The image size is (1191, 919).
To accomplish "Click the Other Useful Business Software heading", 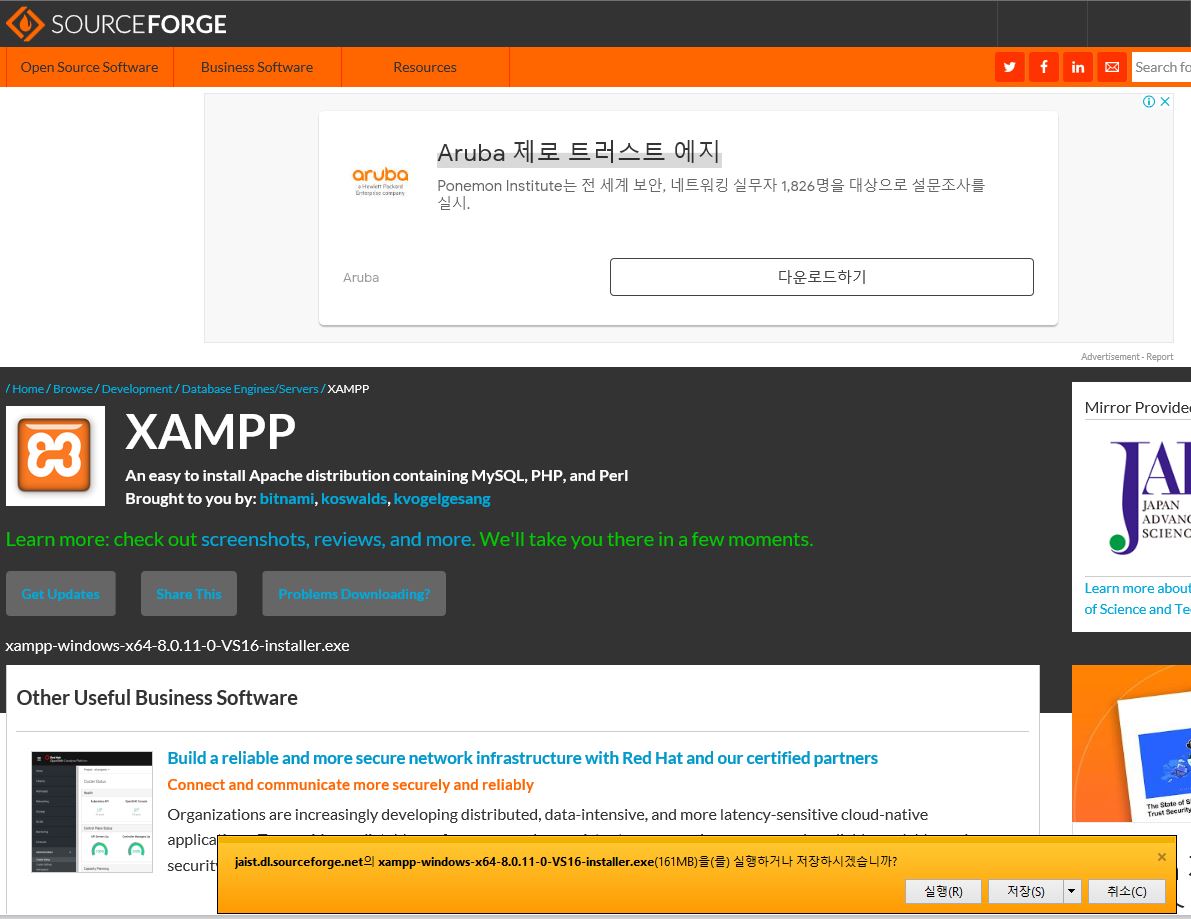I will click(157, 698).
